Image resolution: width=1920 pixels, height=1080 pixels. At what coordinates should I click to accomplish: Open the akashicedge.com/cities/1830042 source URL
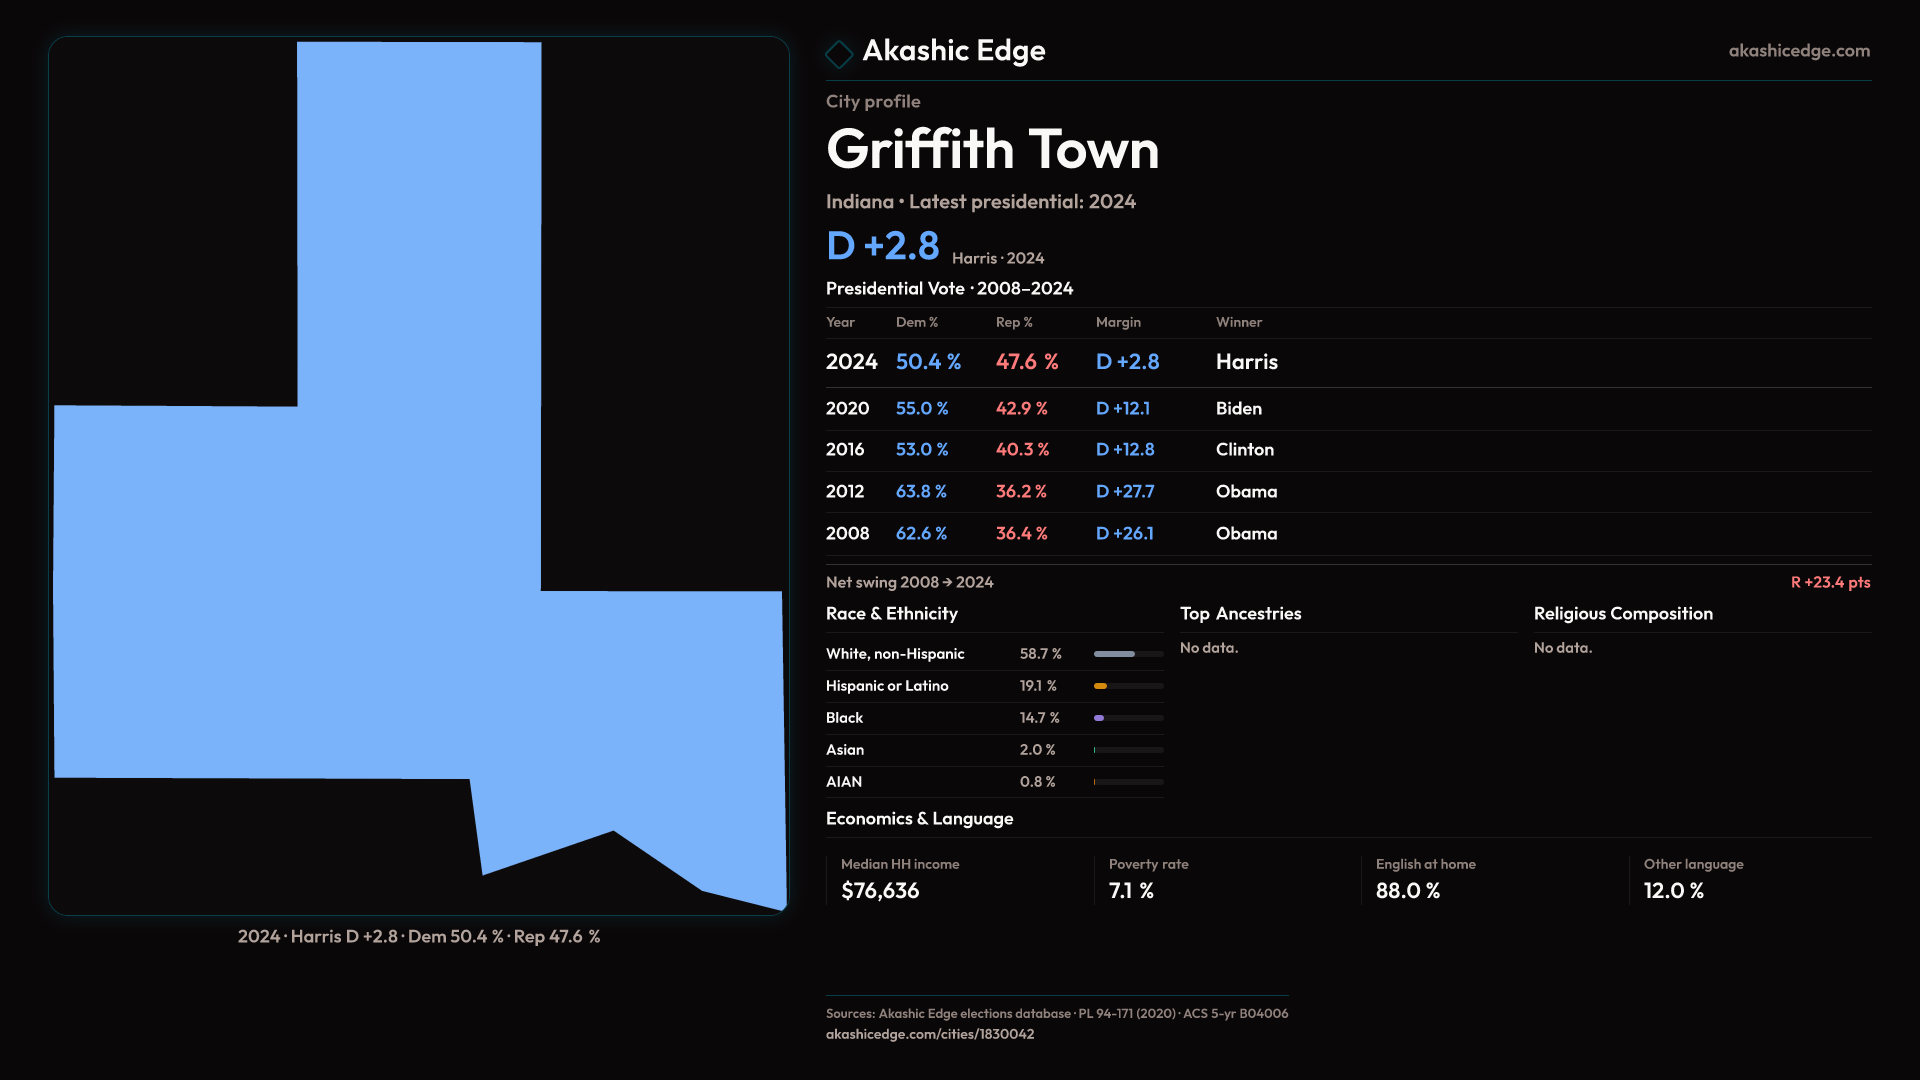[929, 1034]
